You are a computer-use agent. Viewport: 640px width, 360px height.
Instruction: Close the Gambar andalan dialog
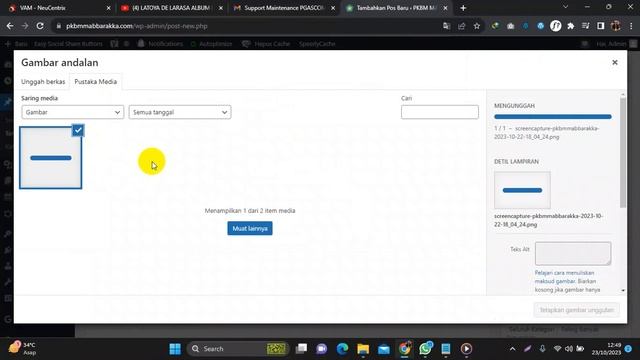click(x=615, y=62)
